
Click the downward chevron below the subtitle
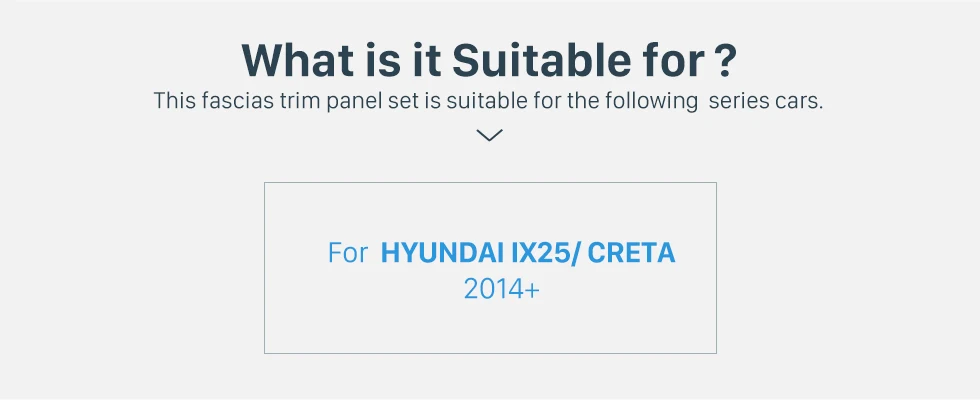point(489,135)
